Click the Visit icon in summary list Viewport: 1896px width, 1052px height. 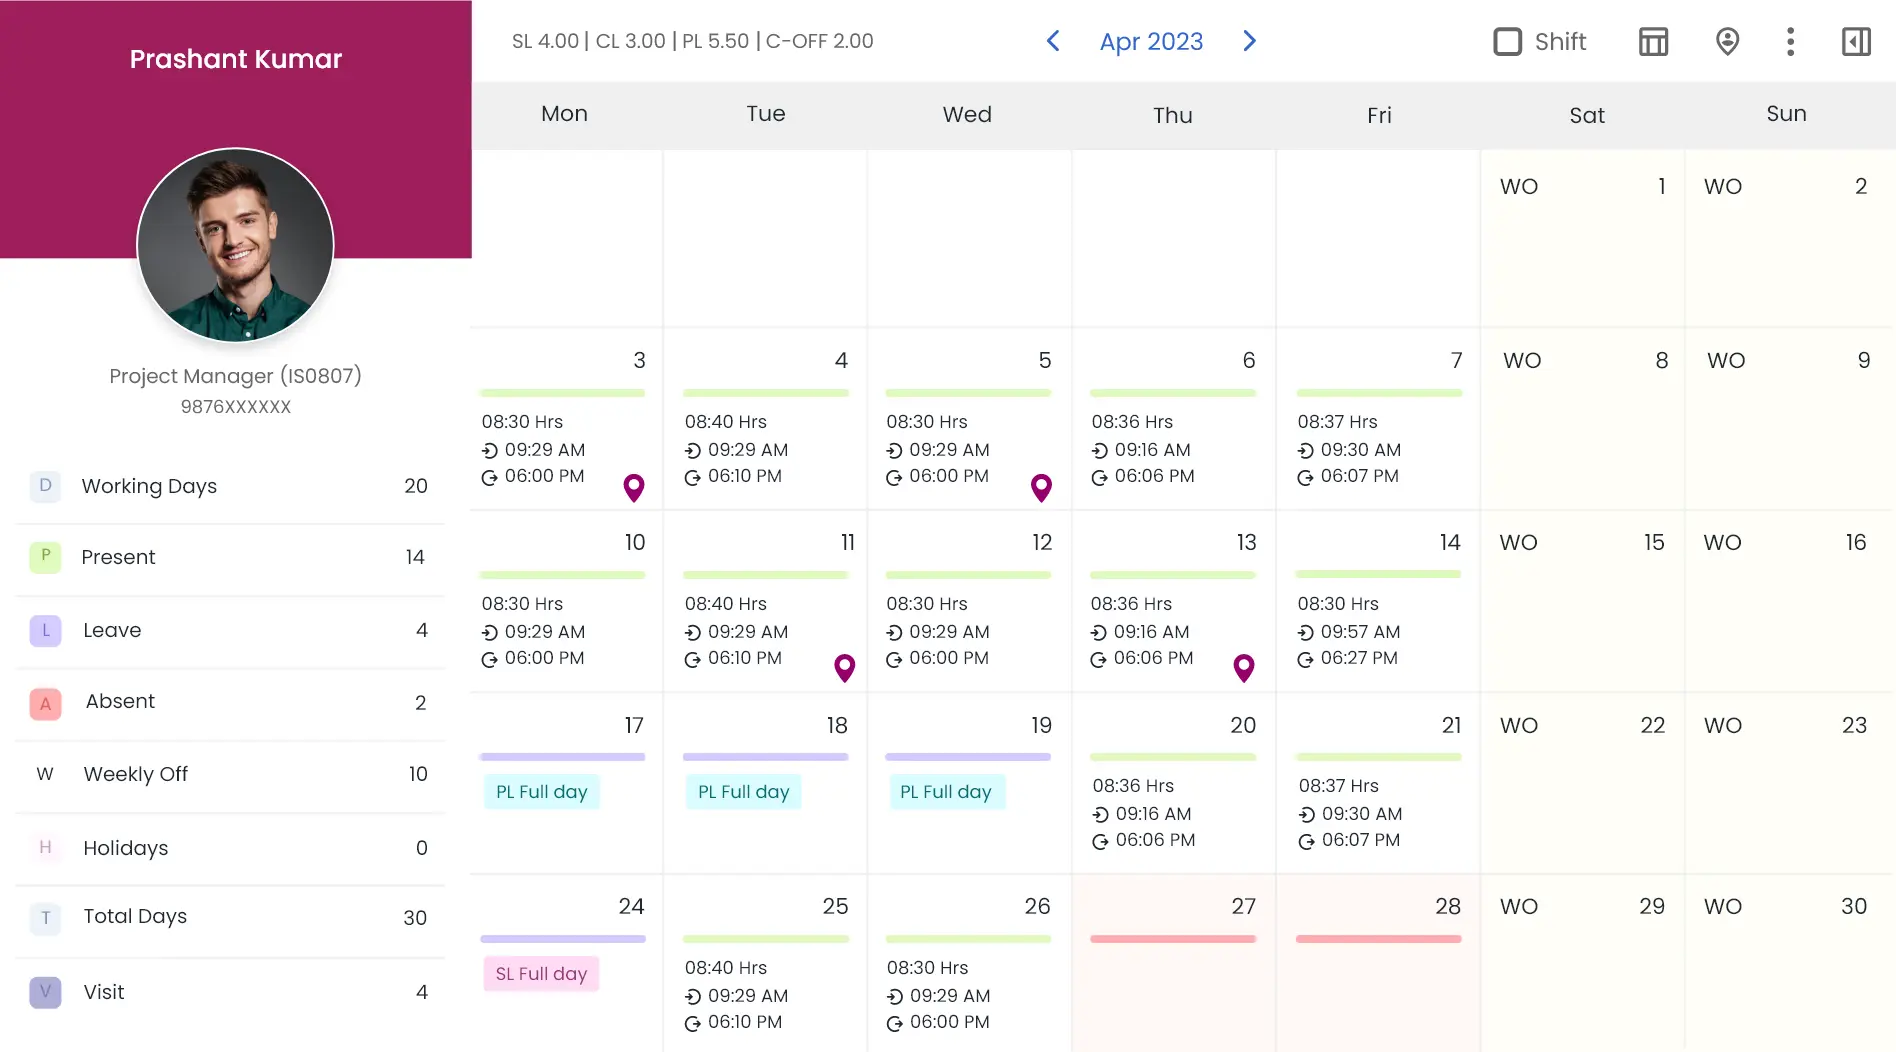(45, 992)
